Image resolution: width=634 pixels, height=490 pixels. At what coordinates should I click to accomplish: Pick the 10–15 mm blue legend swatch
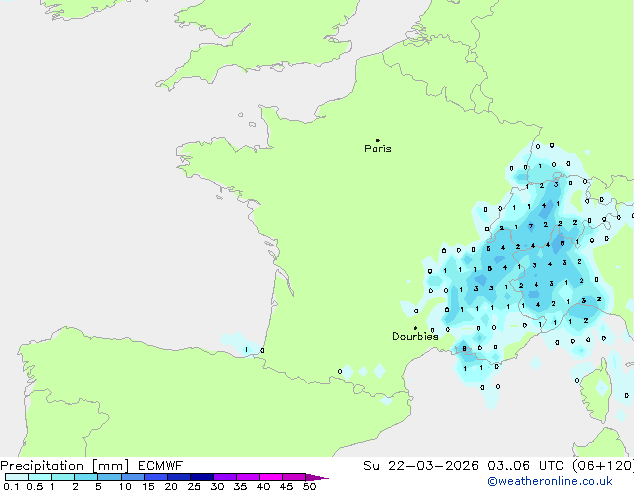point(132,477)
